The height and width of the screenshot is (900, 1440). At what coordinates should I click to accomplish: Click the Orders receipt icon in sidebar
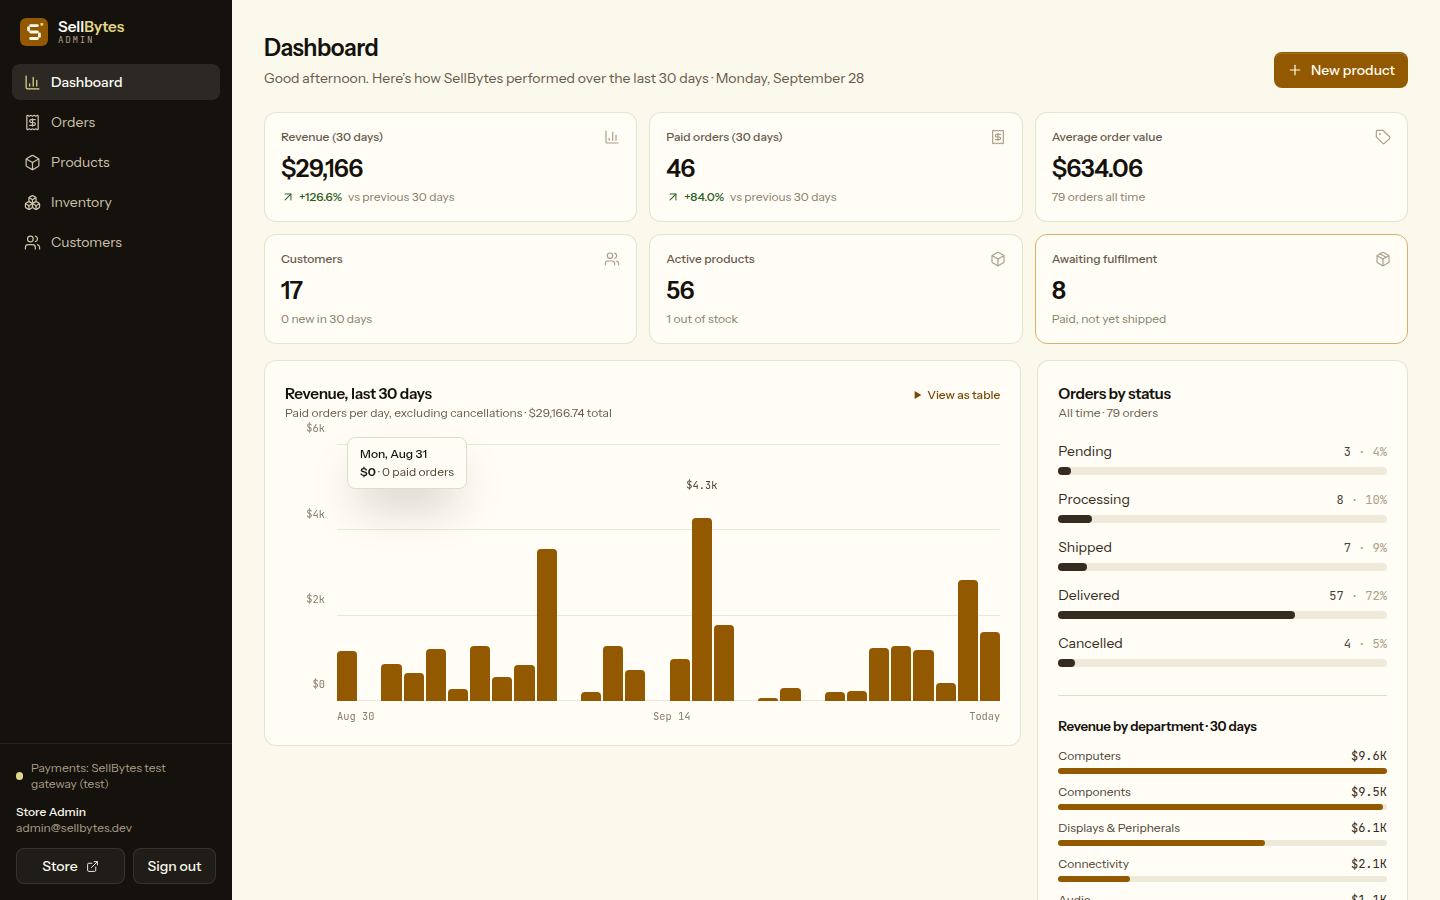tap(32, 122)
